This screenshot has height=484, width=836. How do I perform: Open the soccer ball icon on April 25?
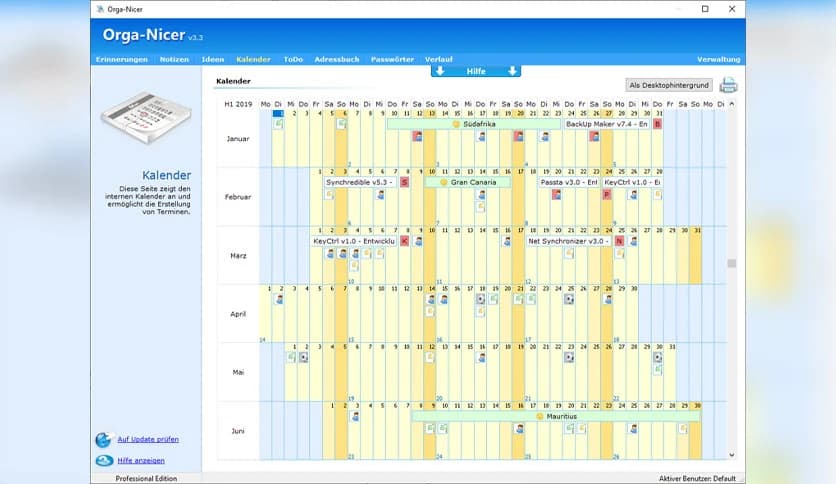[569, 300]
